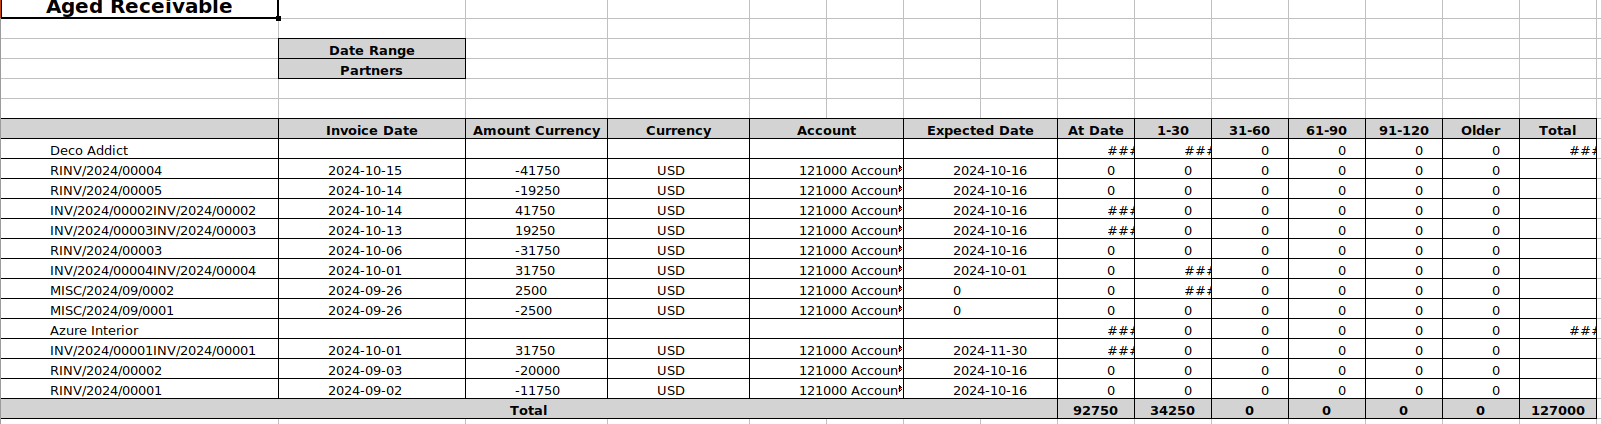The width and height of the screenshot is (1601, 424).
Task: Select the MISC/2024/09/0002 entry cell
Action: 112,290
